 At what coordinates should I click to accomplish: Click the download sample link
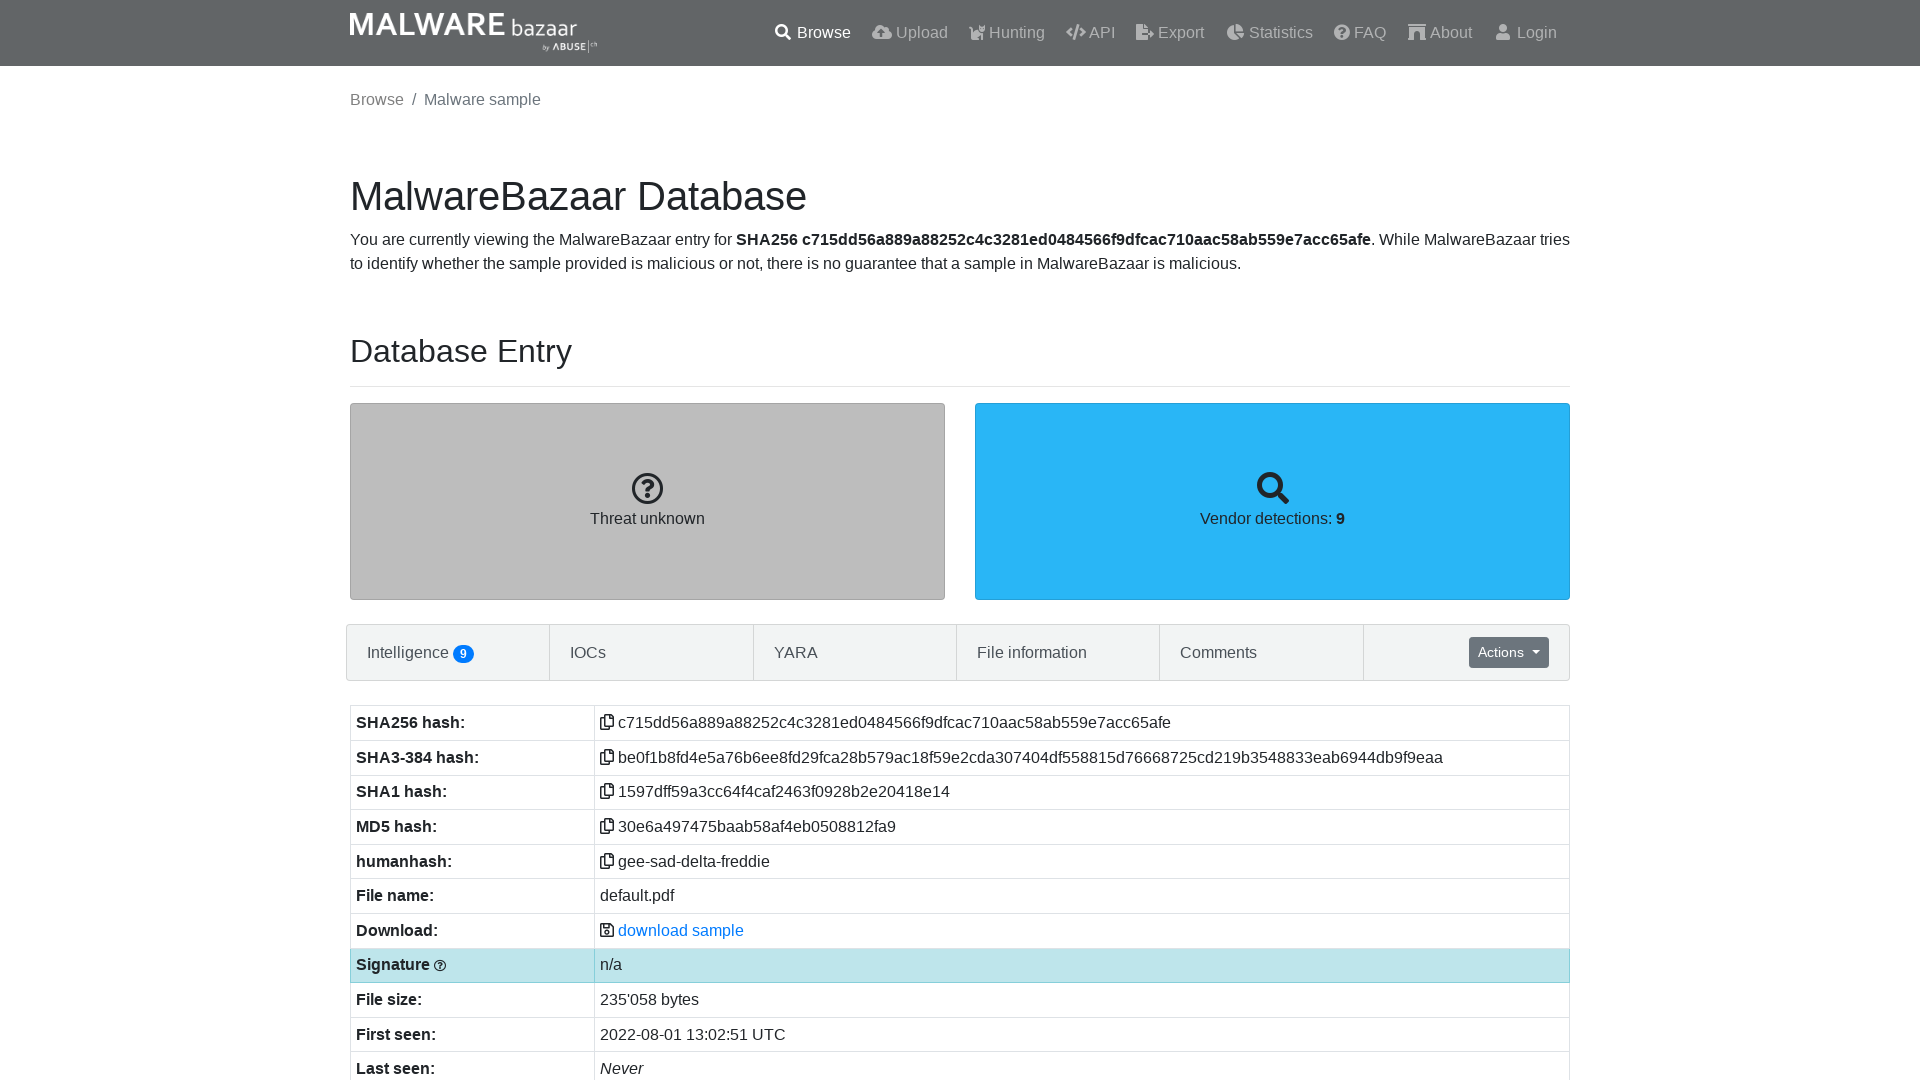pyautogui.click(x=680, y=930)
